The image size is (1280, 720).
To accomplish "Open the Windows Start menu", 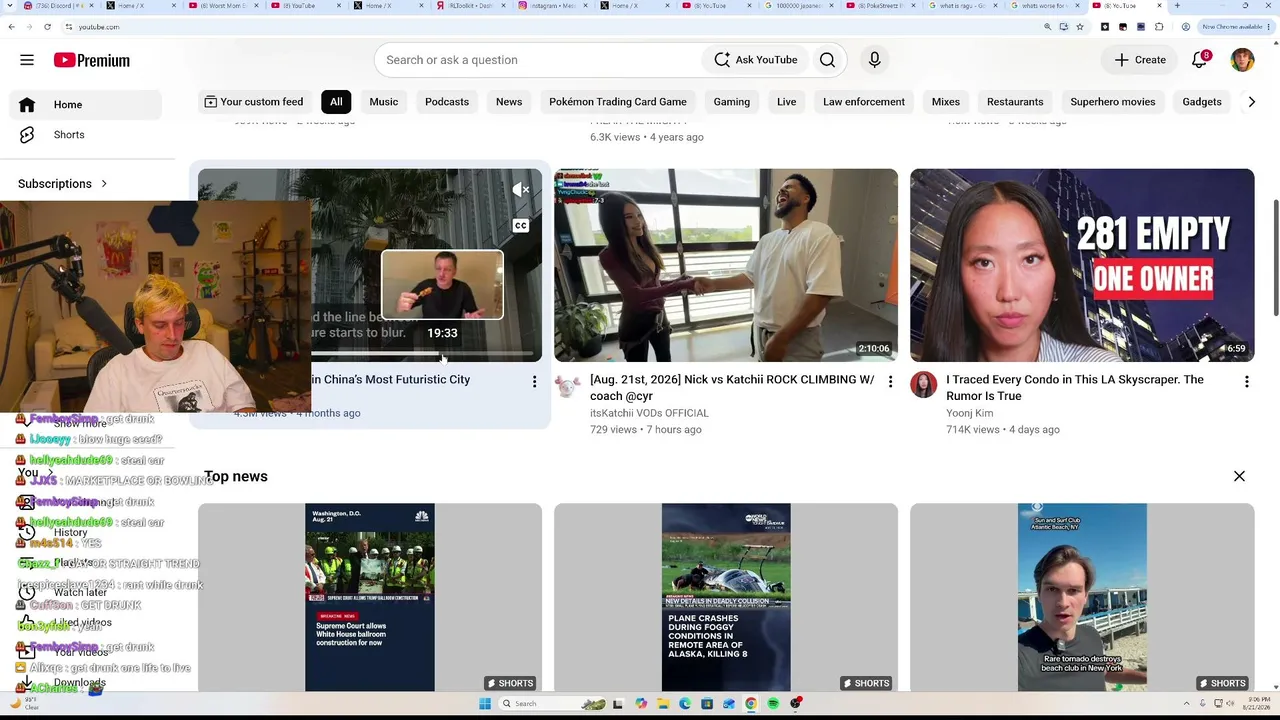I will pyautogui.click(x=485, y=704).
